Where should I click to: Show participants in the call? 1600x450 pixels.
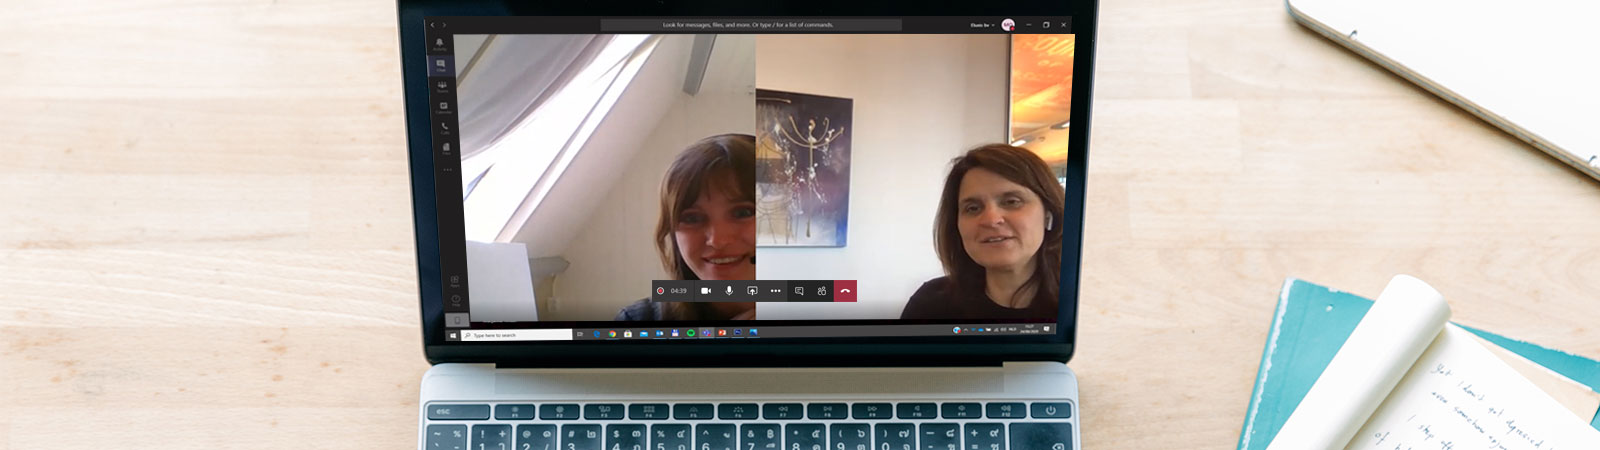point(822,291)
